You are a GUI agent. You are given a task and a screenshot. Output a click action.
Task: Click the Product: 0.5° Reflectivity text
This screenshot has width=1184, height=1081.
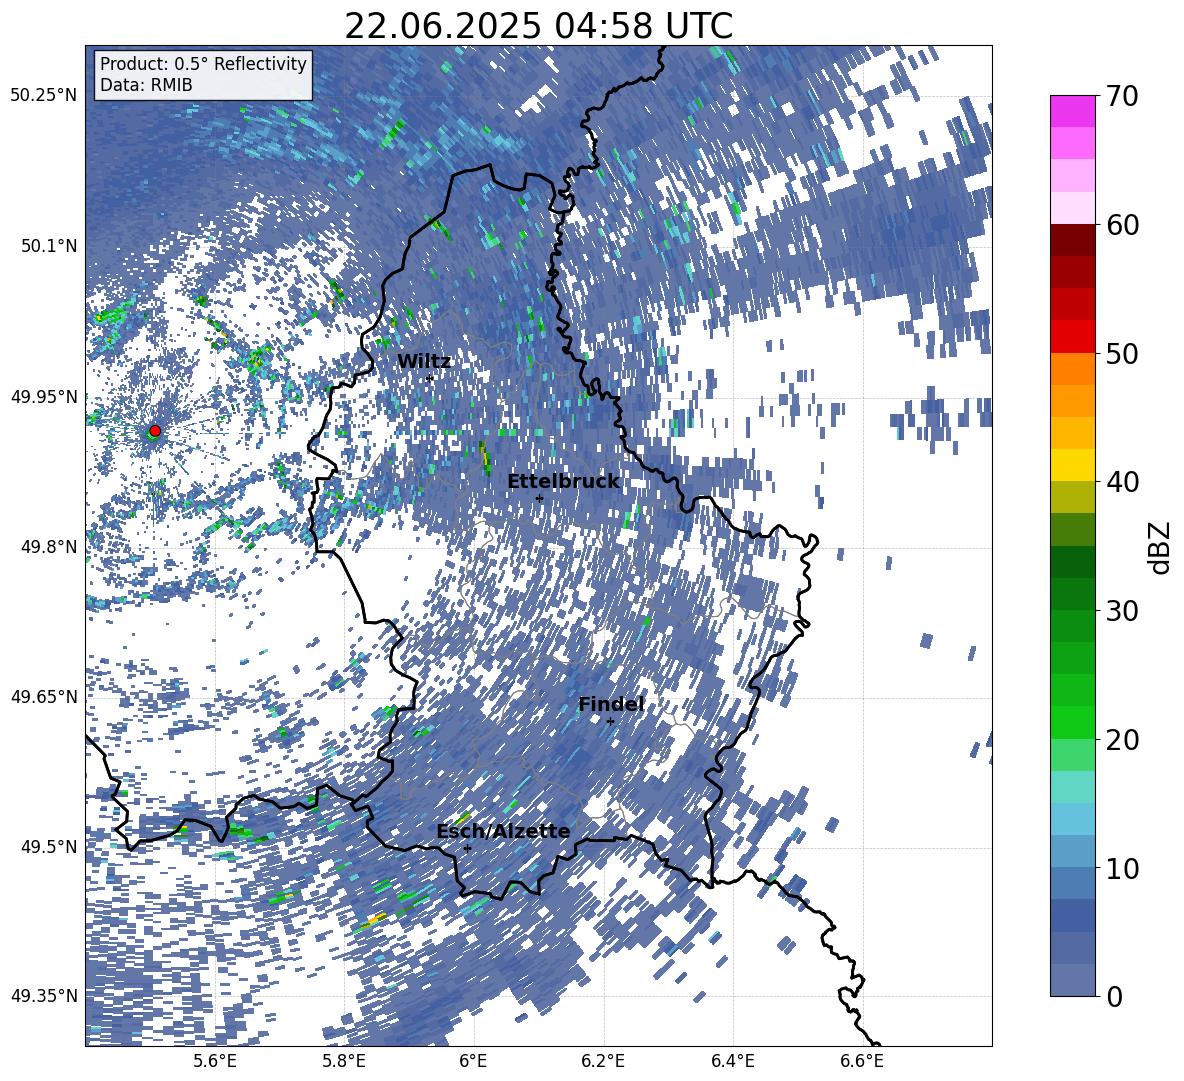coord(203,63)
